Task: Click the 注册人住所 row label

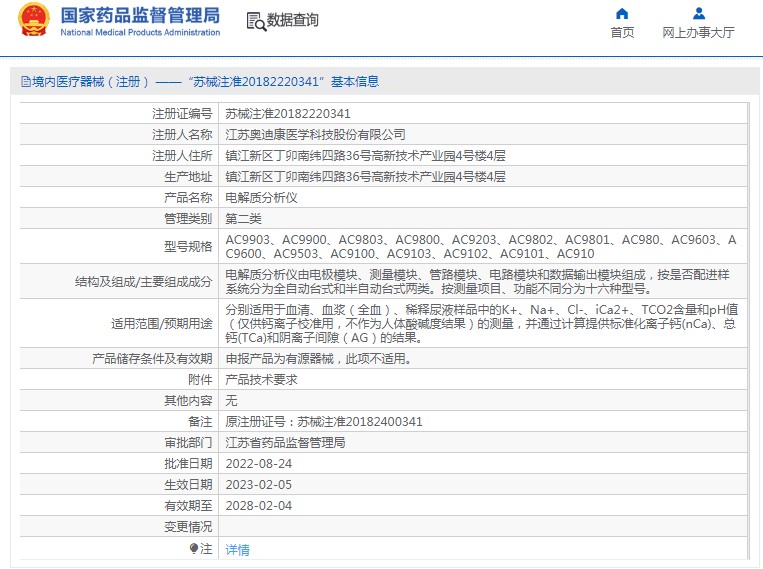Action: (182, 156)
